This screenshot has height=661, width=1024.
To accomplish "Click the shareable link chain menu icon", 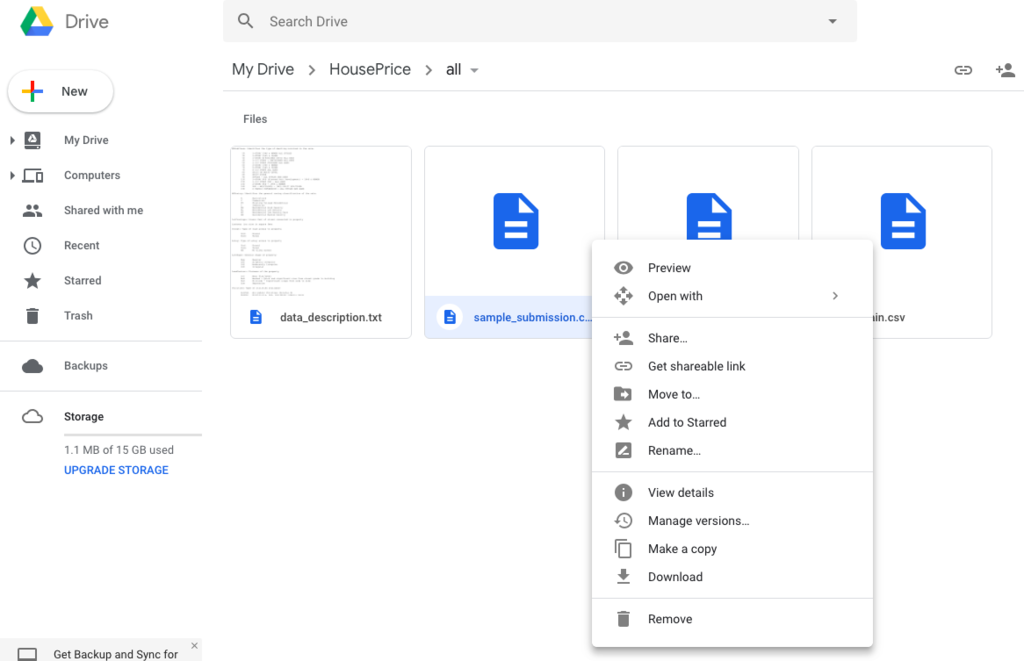I will pos(623,366).
